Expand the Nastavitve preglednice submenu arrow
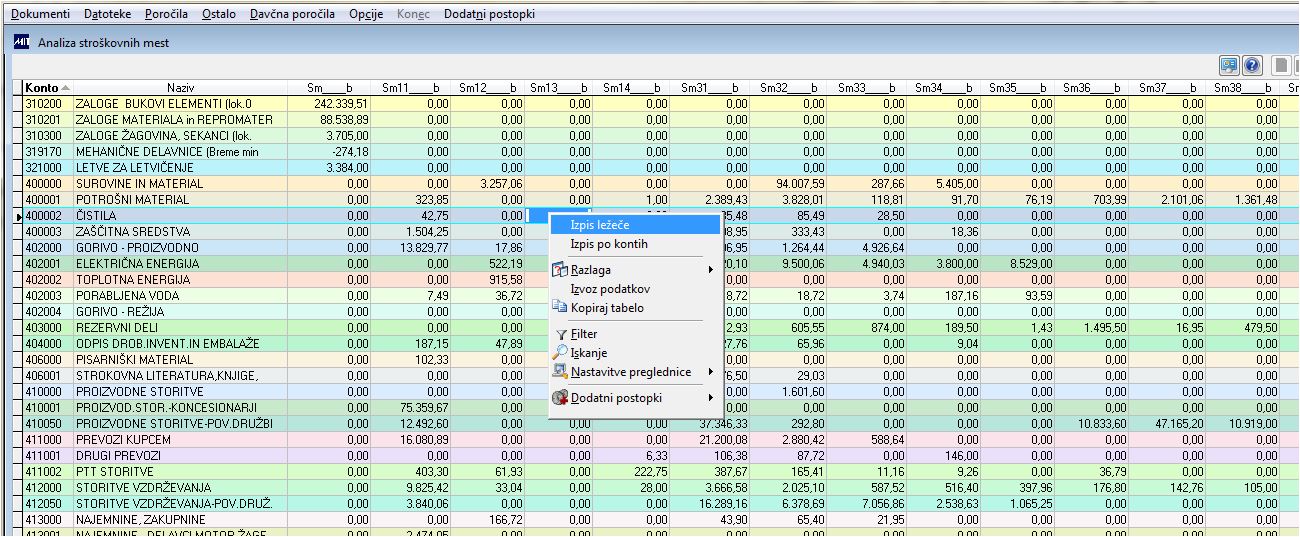 [x=711, y=372]
